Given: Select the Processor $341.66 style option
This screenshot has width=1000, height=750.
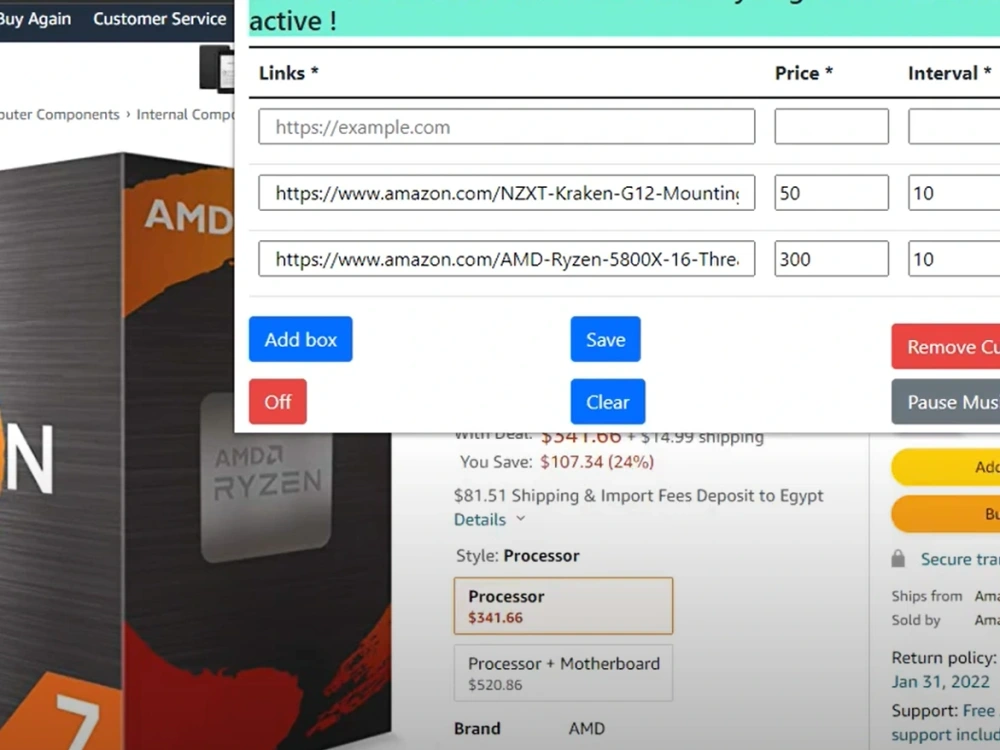Looking at the screenshot, I should (563, 606).
